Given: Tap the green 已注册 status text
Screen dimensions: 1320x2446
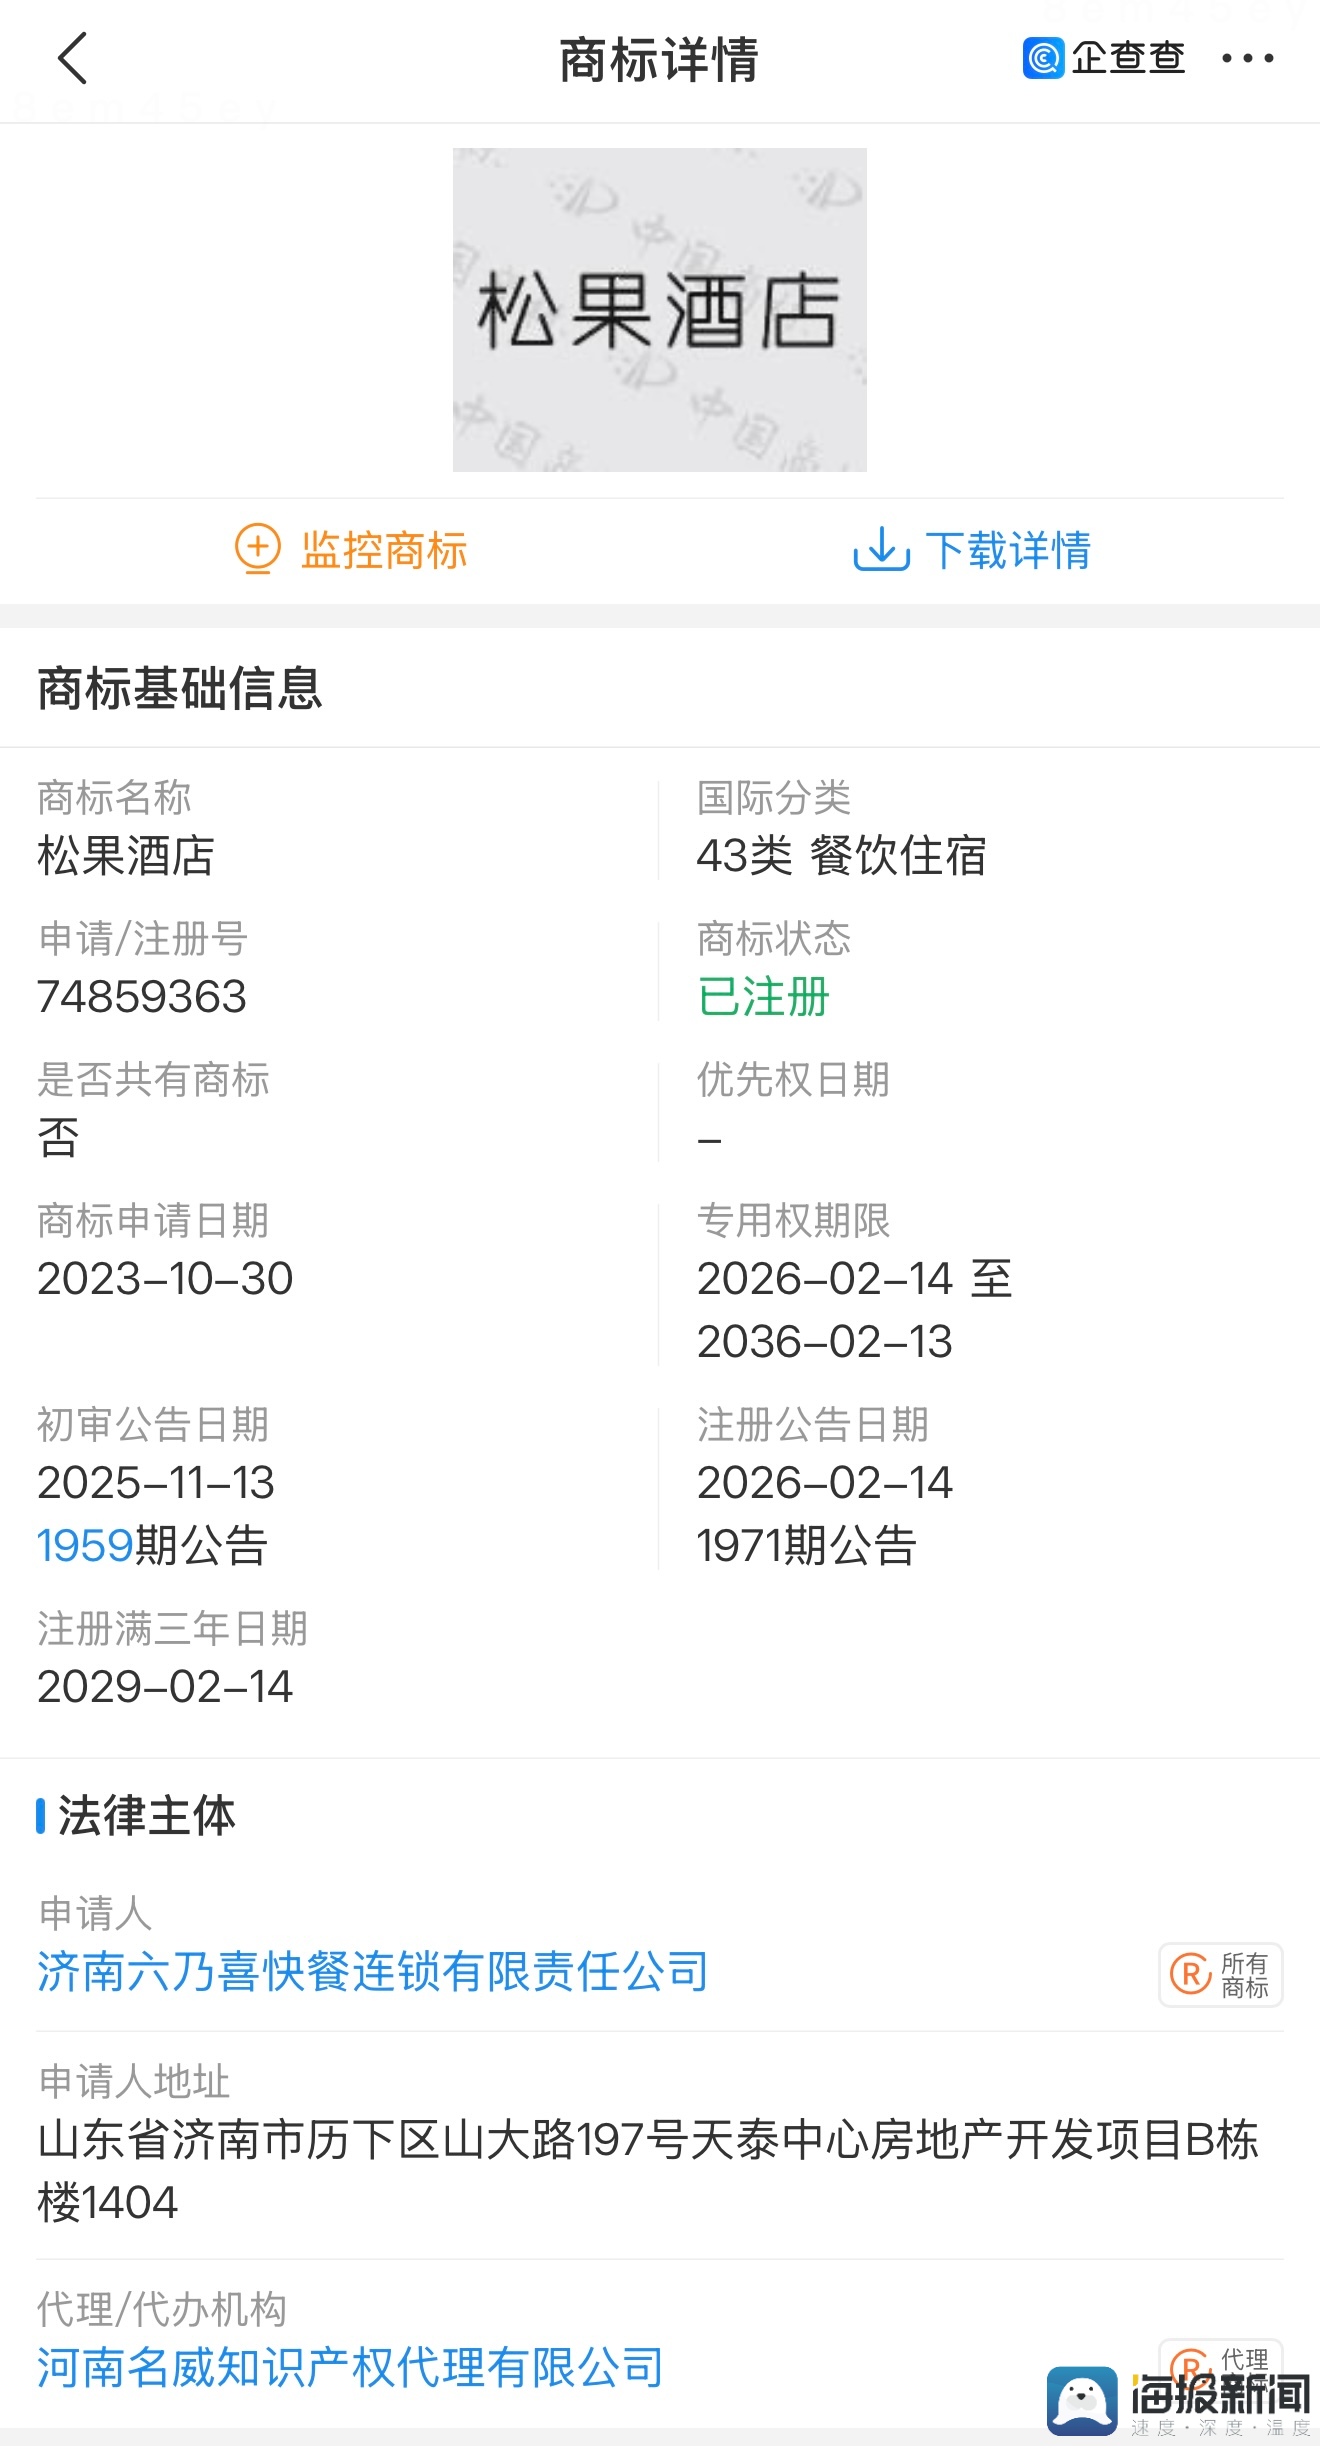Looking at the screenshot, I should (x=763, y=997).
